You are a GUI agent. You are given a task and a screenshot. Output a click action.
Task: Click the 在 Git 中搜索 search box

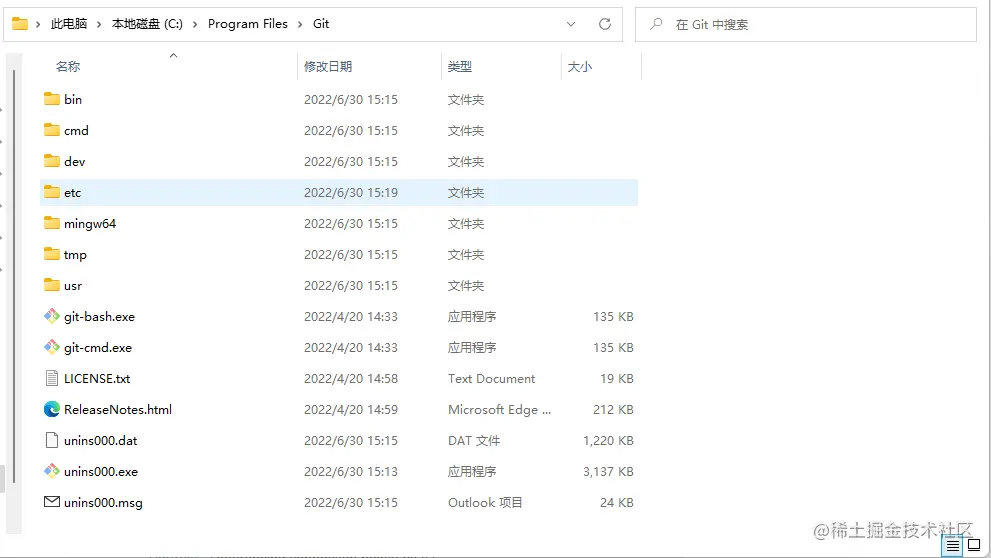[x=806, y=24]
